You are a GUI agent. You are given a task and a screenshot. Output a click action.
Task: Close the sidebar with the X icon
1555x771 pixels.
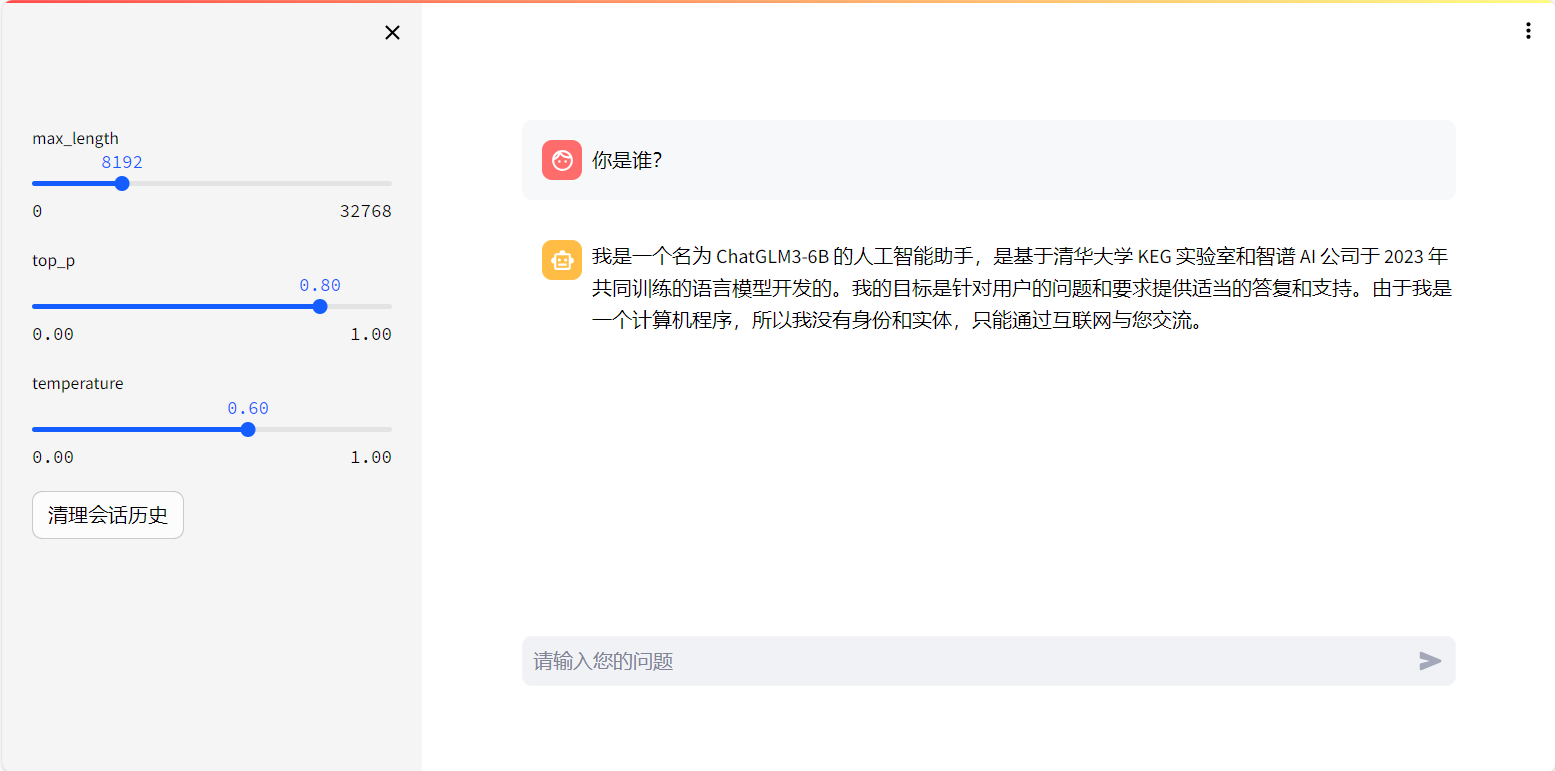392,33
